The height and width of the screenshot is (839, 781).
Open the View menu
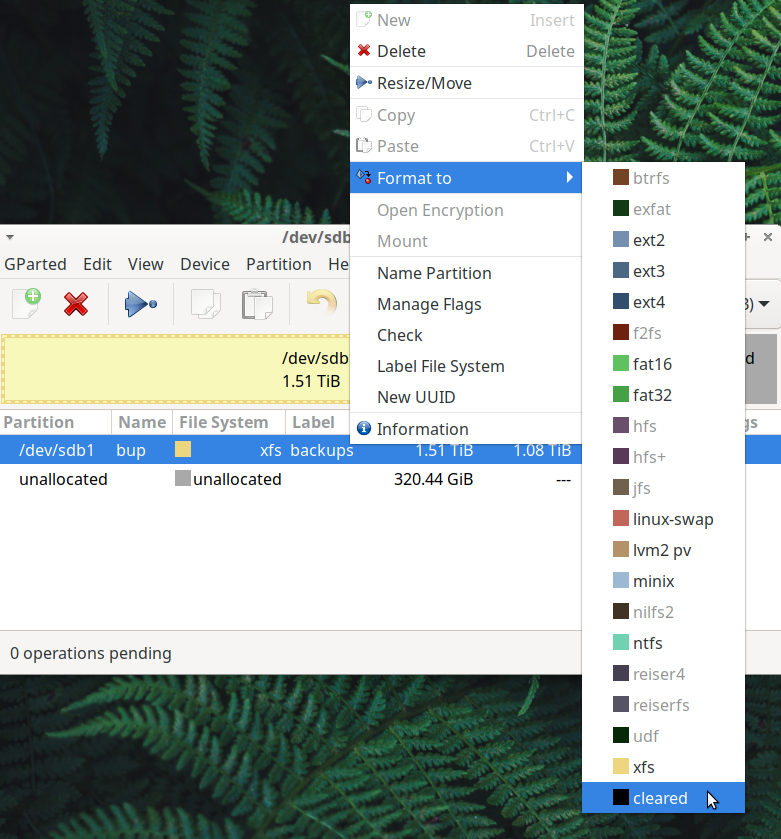(x=146, y=264)
